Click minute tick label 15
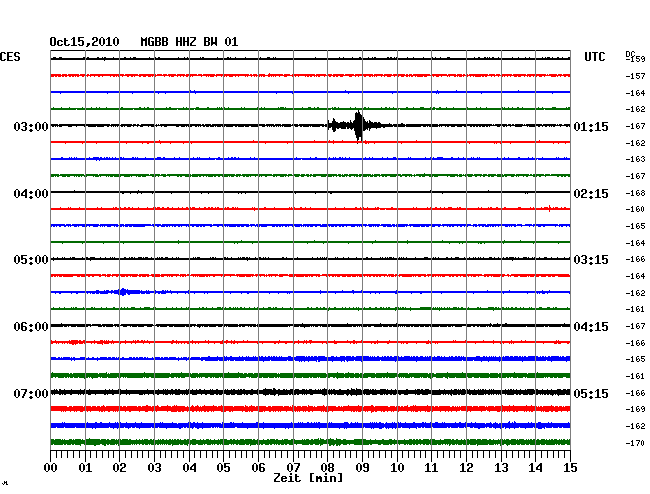 [570, 468]
